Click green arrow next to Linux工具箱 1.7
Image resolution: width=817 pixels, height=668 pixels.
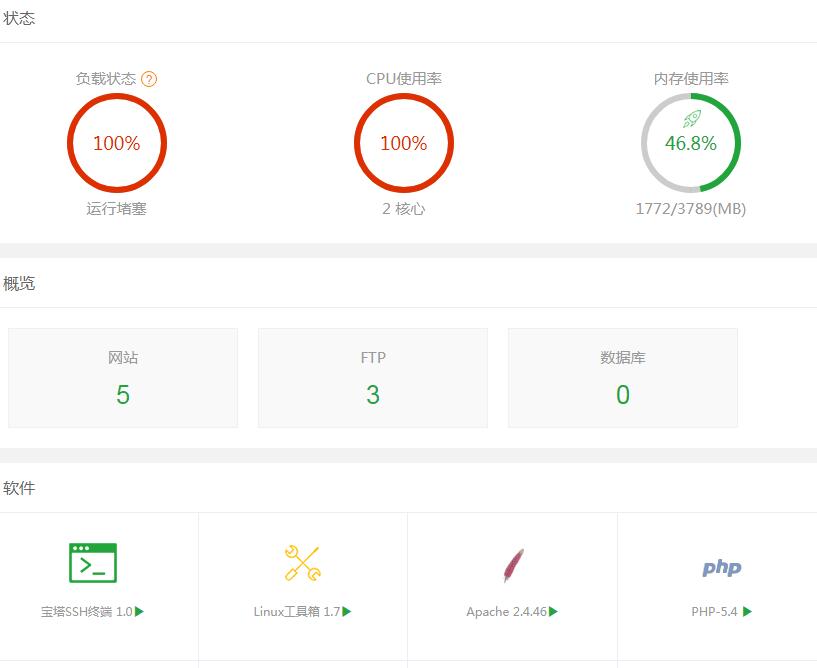[347, 612]
